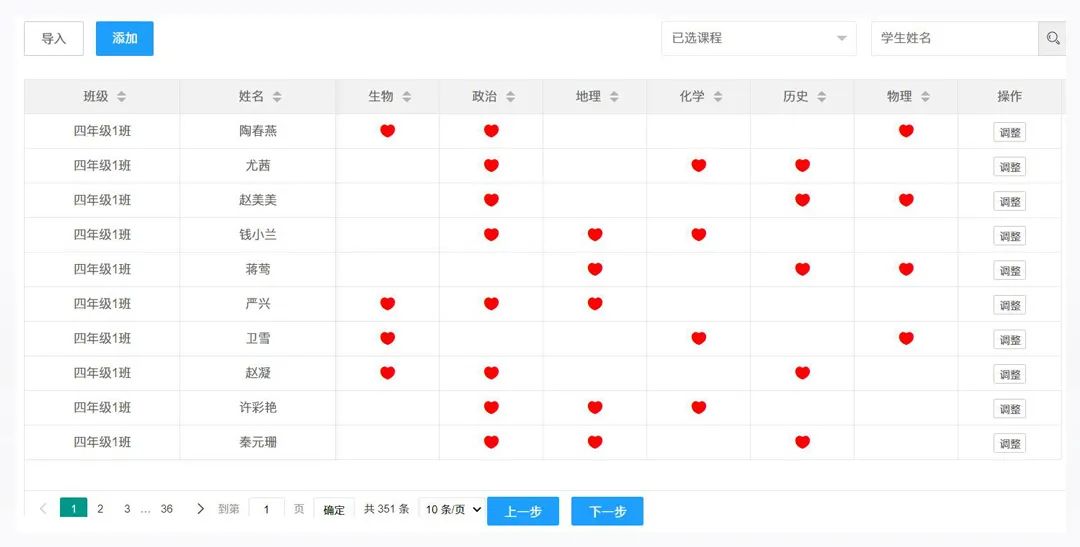Click 赵美美's 政治 heart icon

491,200
